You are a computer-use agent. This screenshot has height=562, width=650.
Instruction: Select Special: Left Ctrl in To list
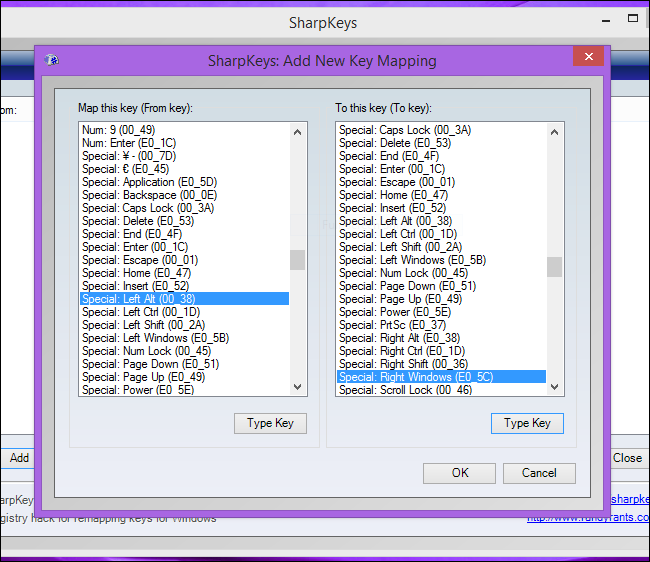441,234
